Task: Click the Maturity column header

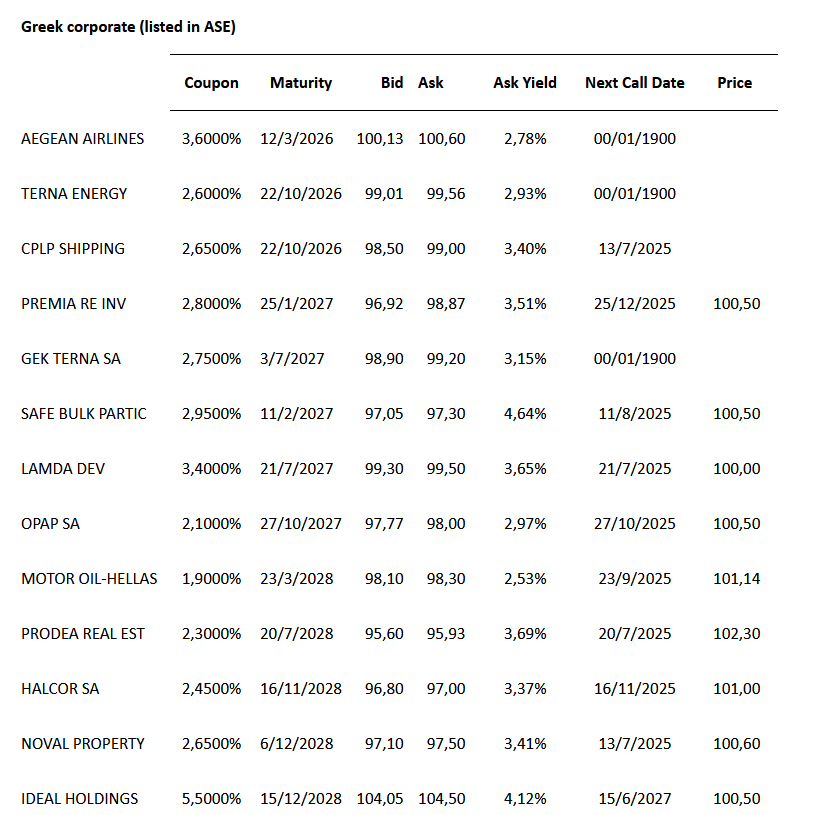Action: tap(301, 83)
